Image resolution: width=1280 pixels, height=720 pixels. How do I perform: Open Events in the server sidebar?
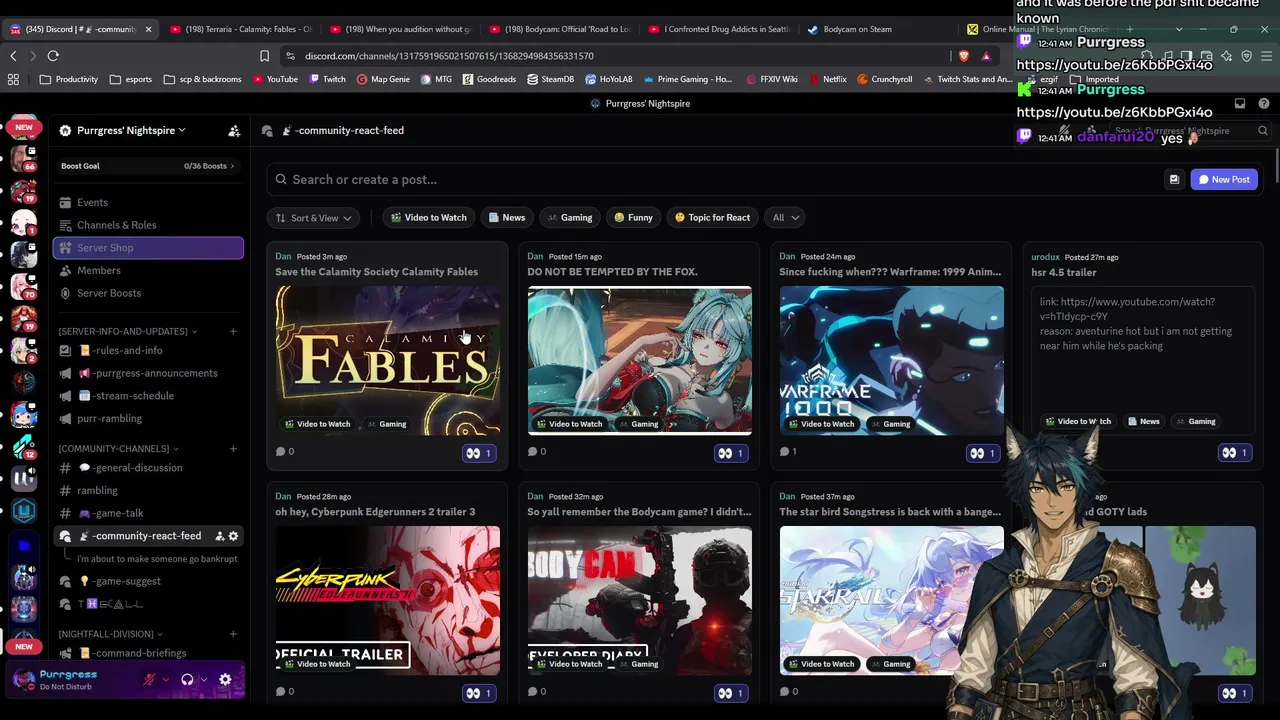point(148,202)
